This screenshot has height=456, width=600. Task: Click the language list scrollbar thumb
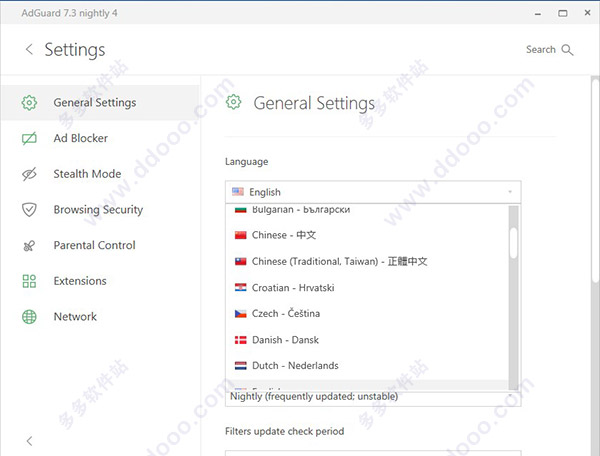coord(513,243)
